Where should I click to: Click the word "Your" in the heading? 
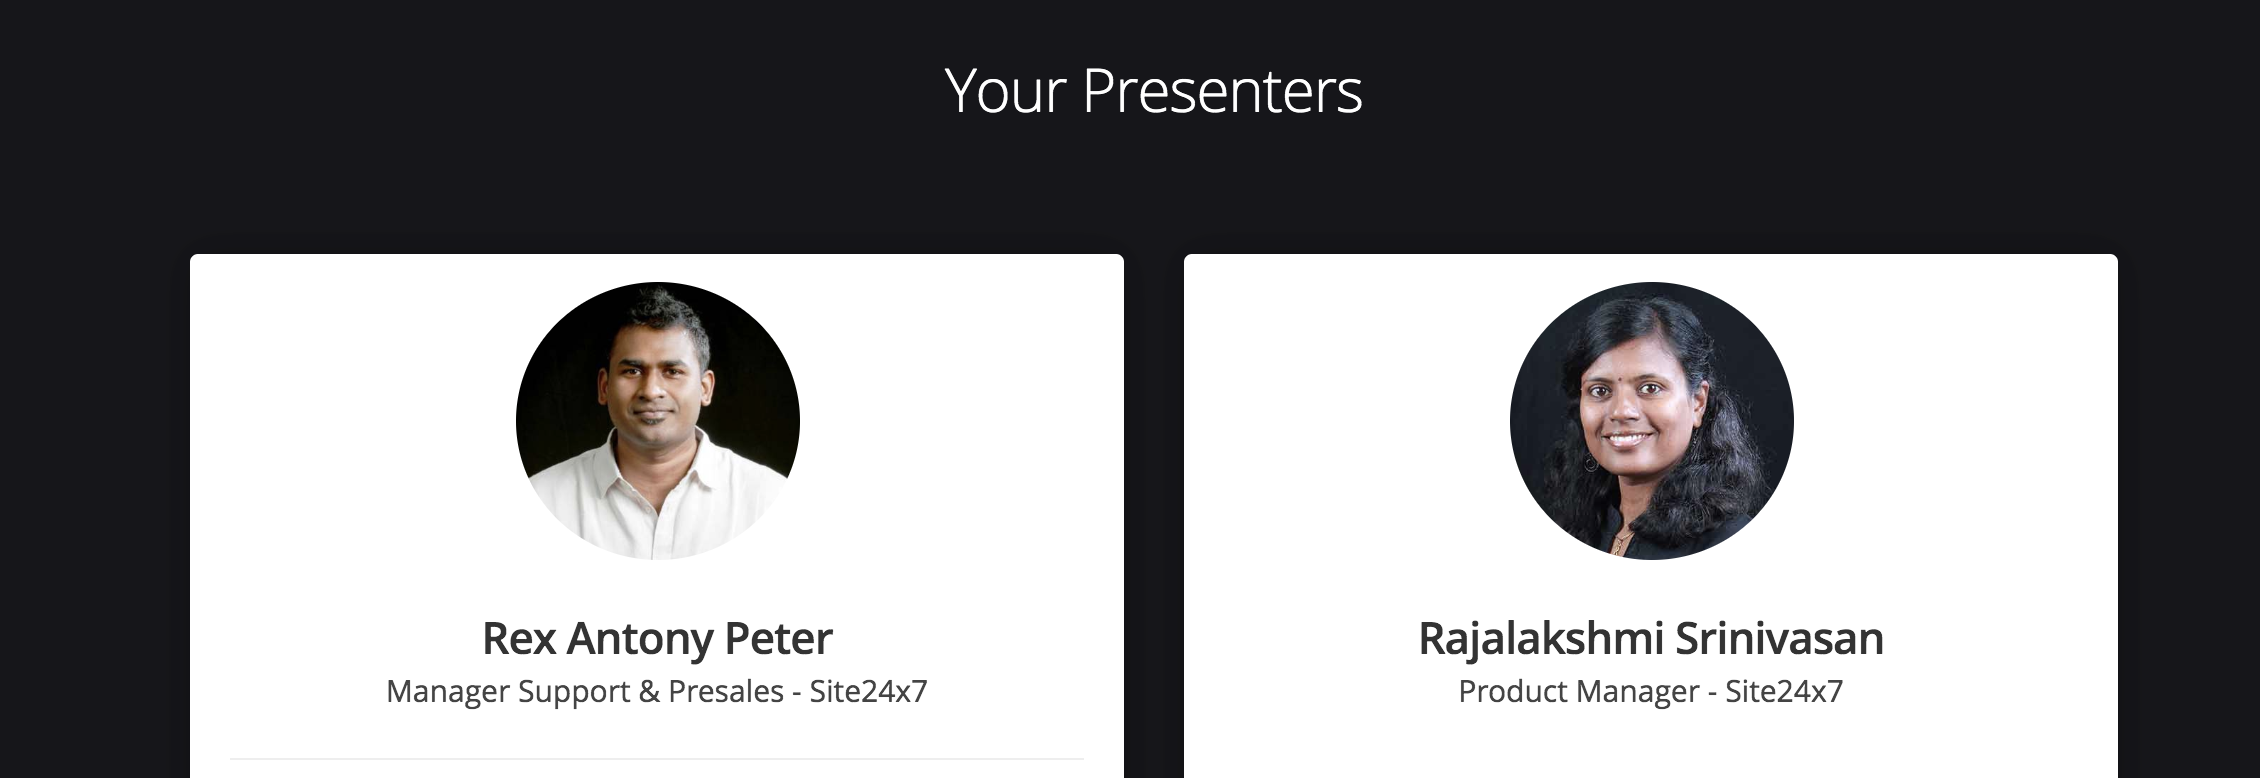[x=1006, y=91]
